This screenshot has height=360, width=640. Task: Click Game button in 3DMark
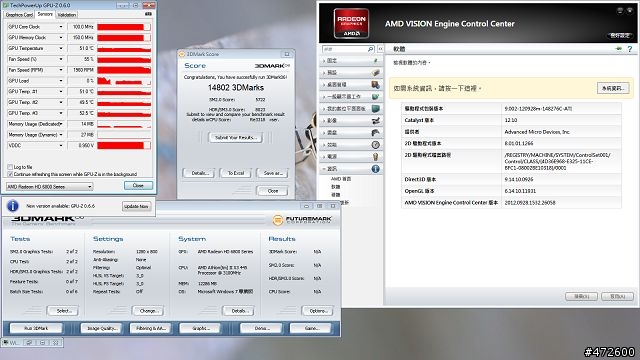311,328
